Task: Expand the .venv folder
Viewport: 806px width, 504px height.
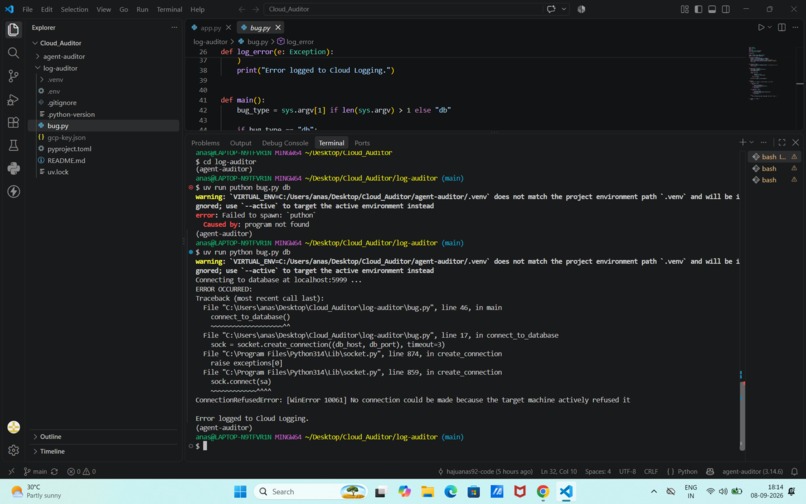Action: [42, 80]
